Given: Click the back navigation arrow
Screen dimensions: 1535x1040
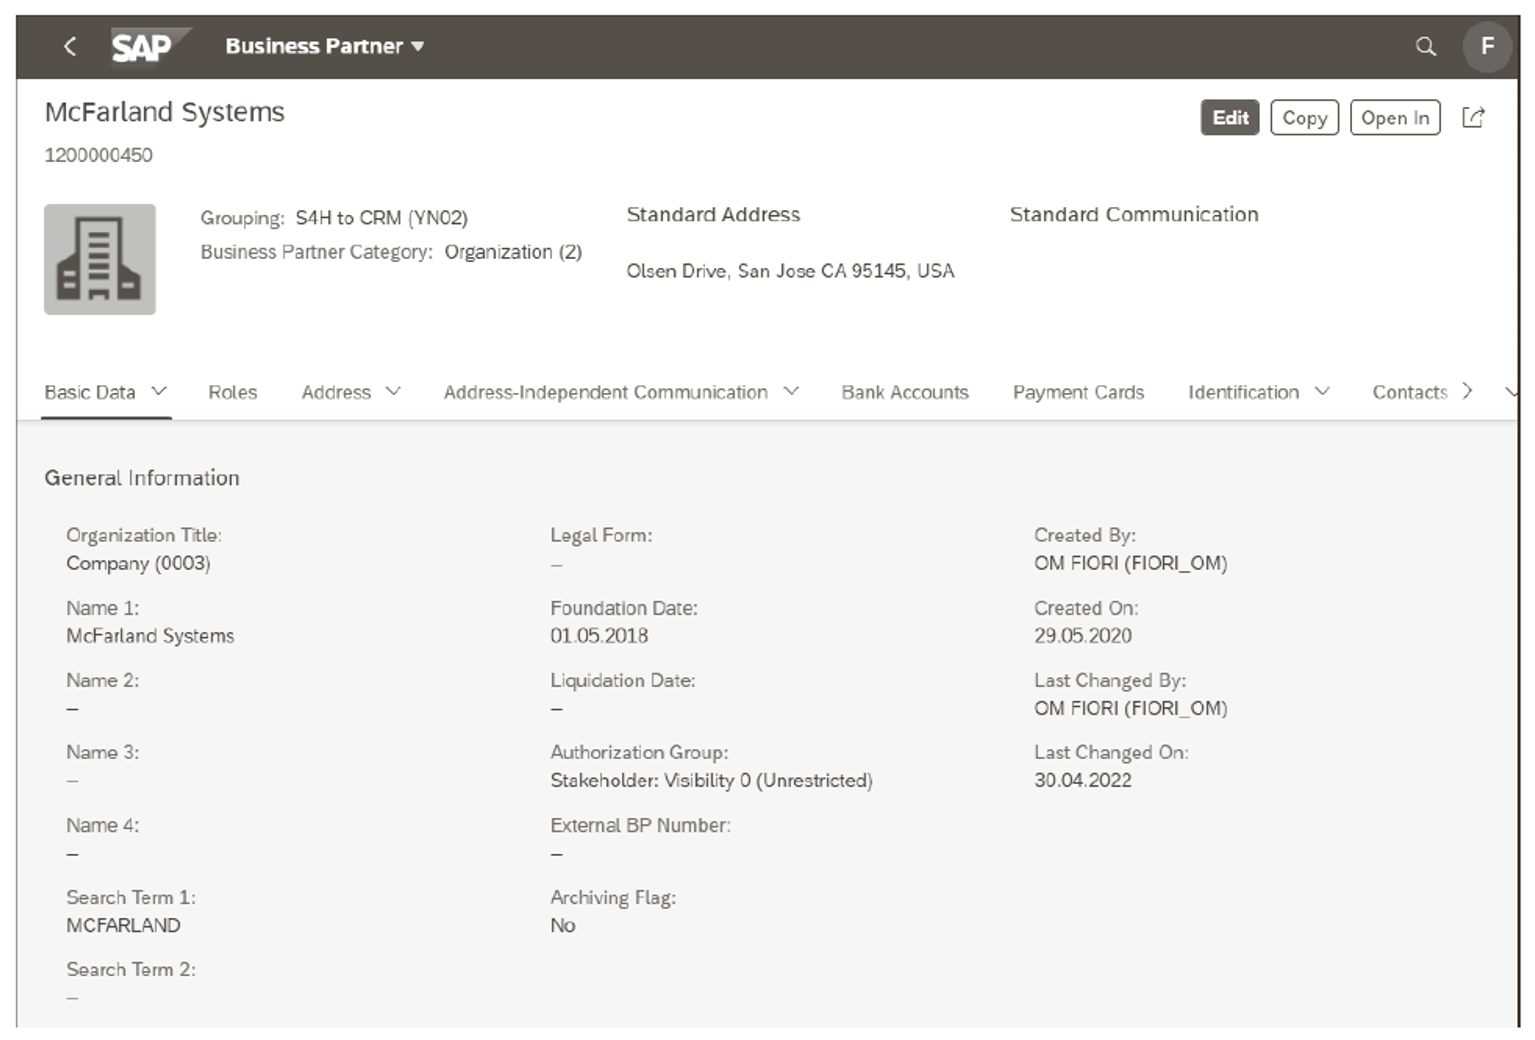Looking at the screenshot, I should (x=70, y=46).
